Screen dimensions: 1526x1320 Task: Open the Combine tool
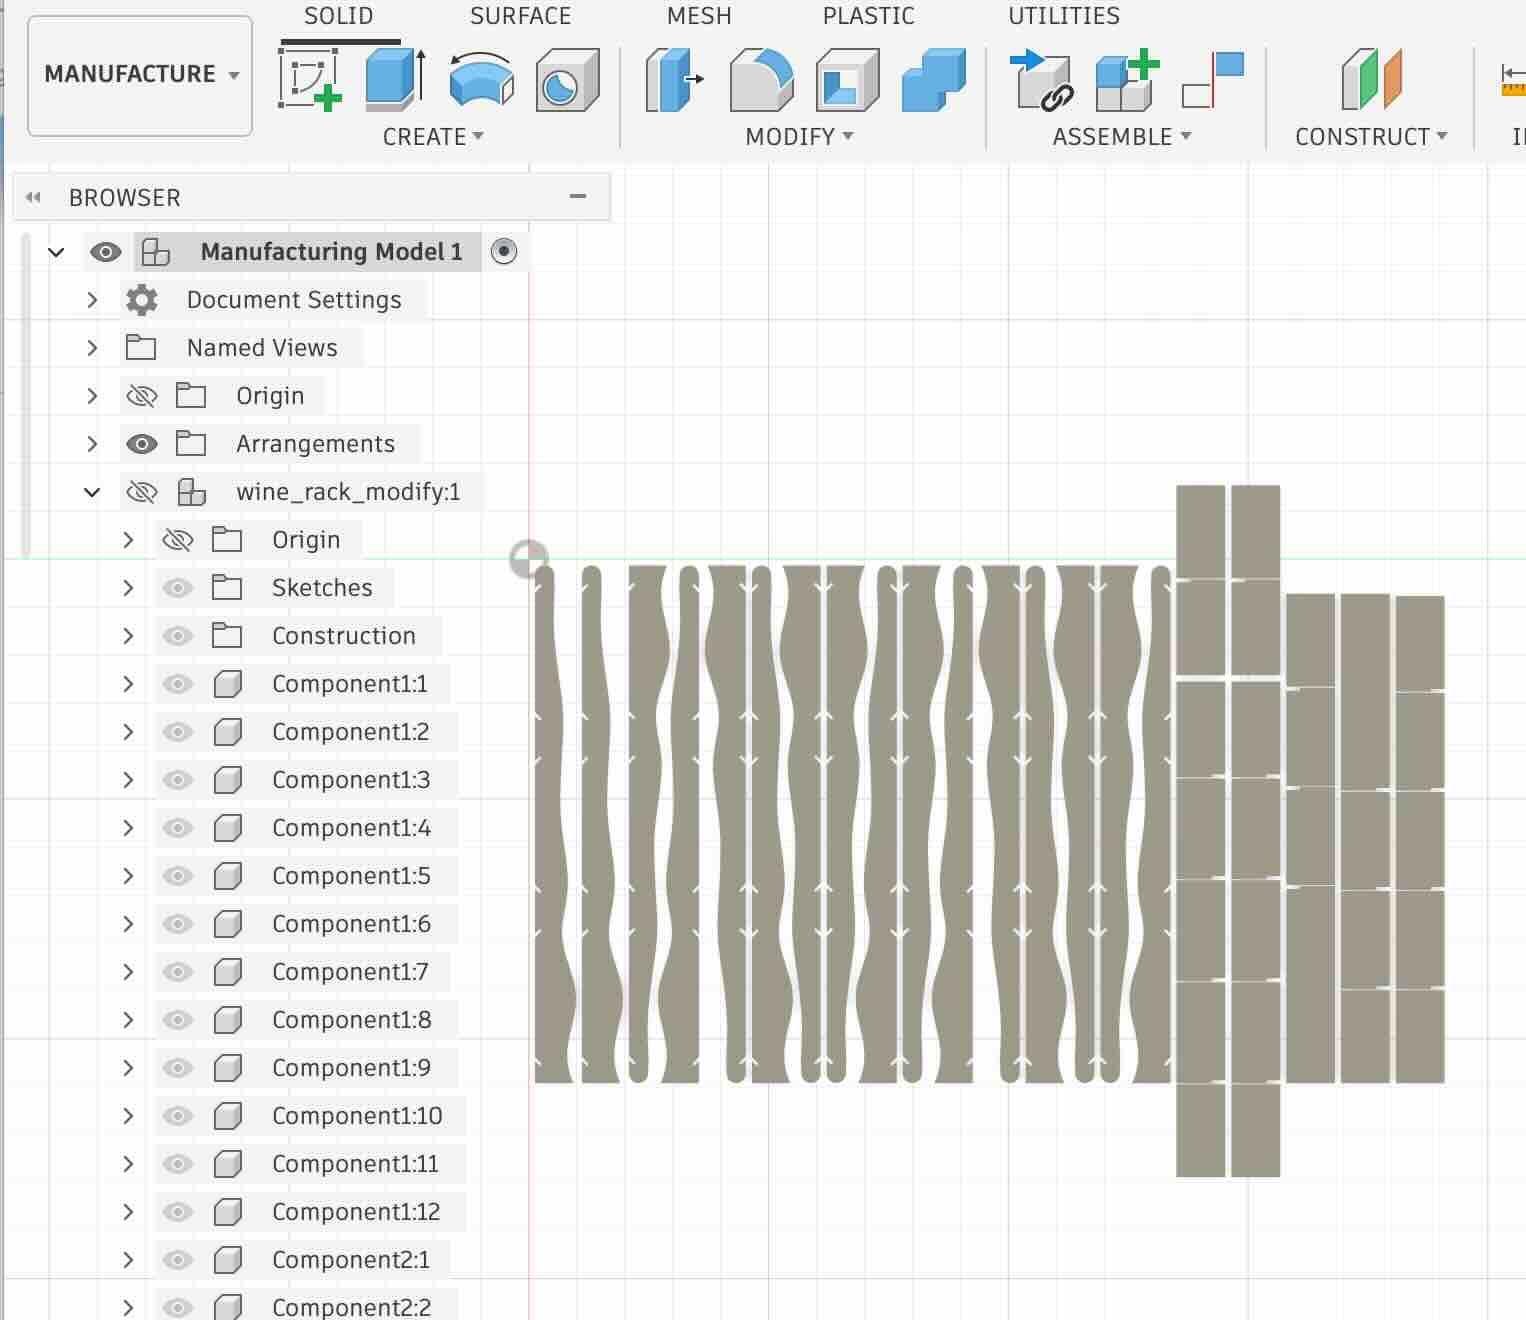[x=933, y=78]
